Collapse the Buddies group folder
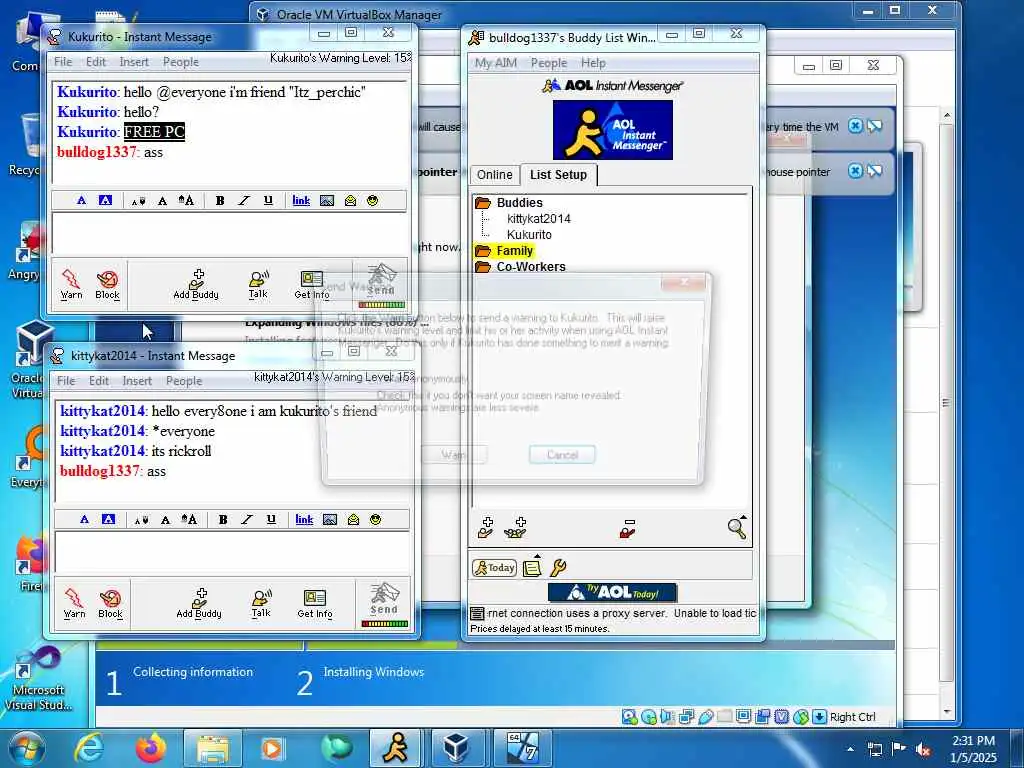The width and height of the screenshot is (1024, 768). [x=483, y=202]
